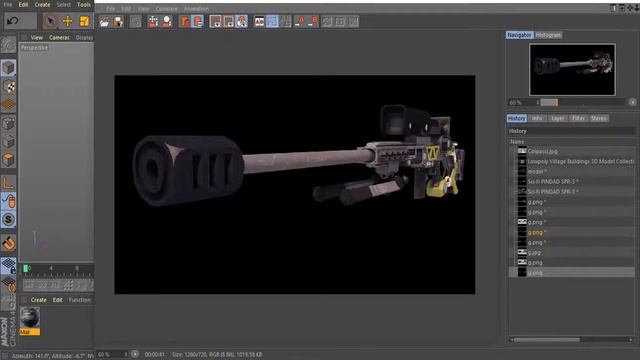640x360 pixels.
Task: Open the material manager Create menu
Action: click(38, 300)
